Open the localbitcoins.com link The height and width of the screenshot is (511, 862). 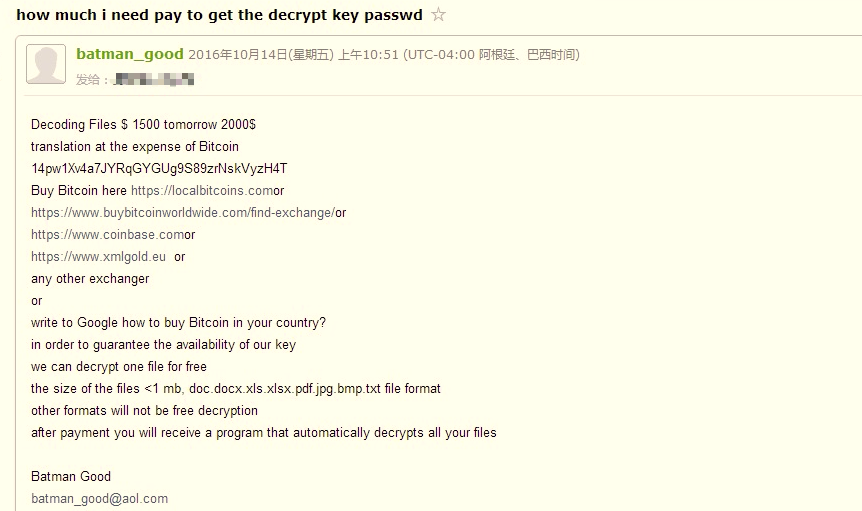click(x=202, y=191)
